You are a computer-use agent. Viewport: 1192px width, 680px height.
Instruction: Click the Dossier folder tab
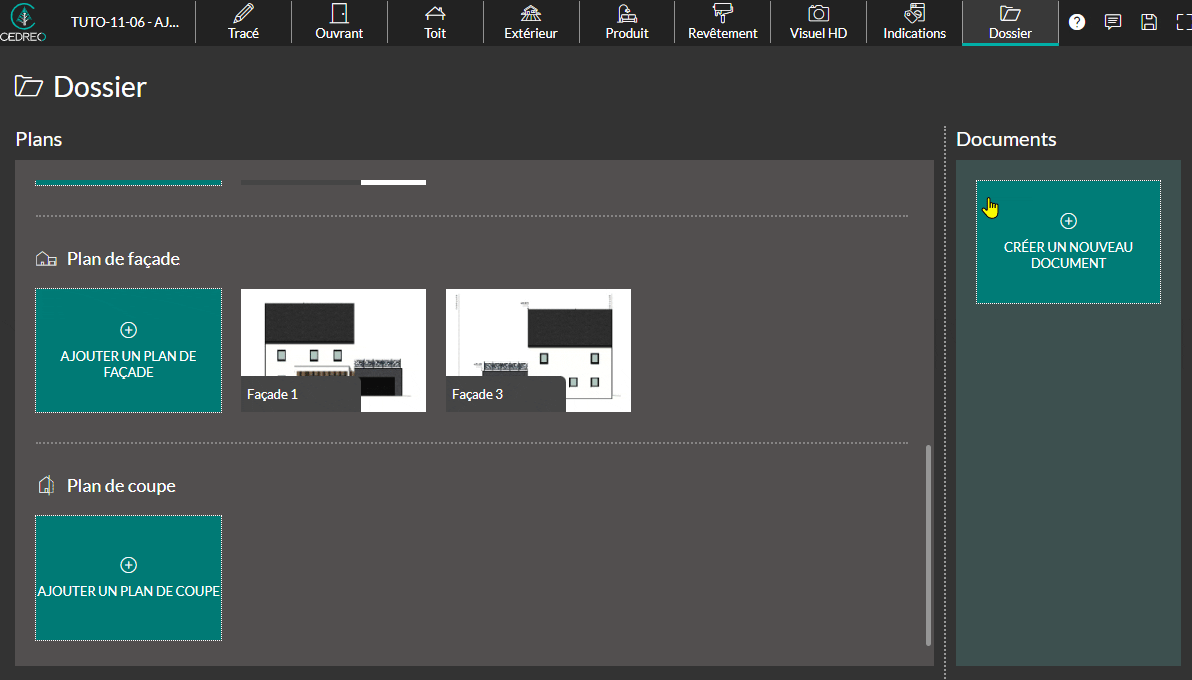[x=1010, y=22]
